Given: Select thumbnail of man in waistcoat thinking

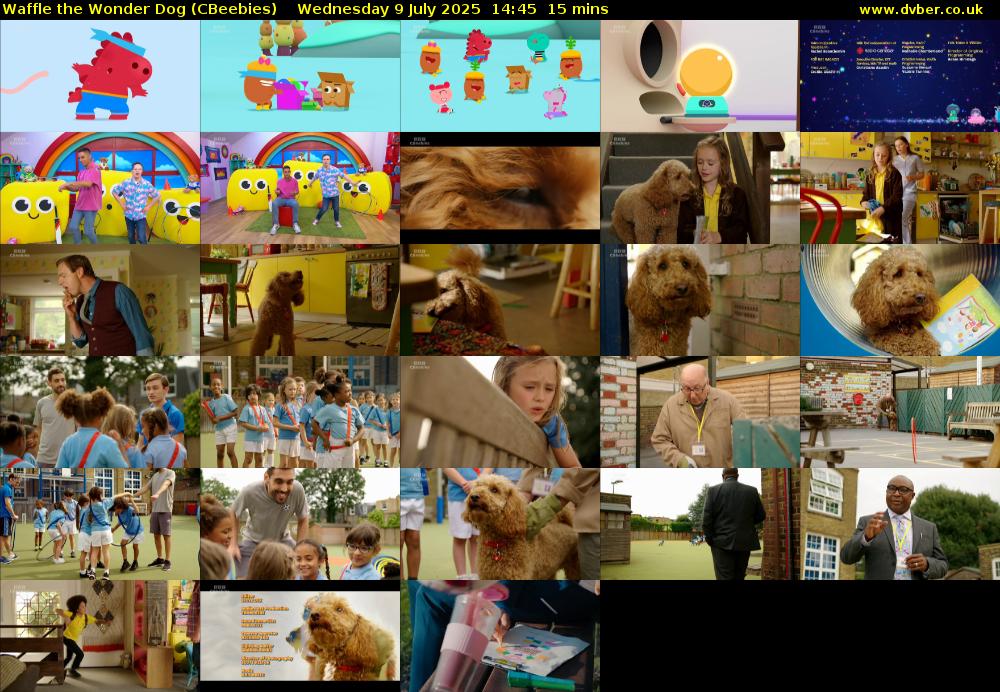Looking at the screenshot, I should (100, 300).
